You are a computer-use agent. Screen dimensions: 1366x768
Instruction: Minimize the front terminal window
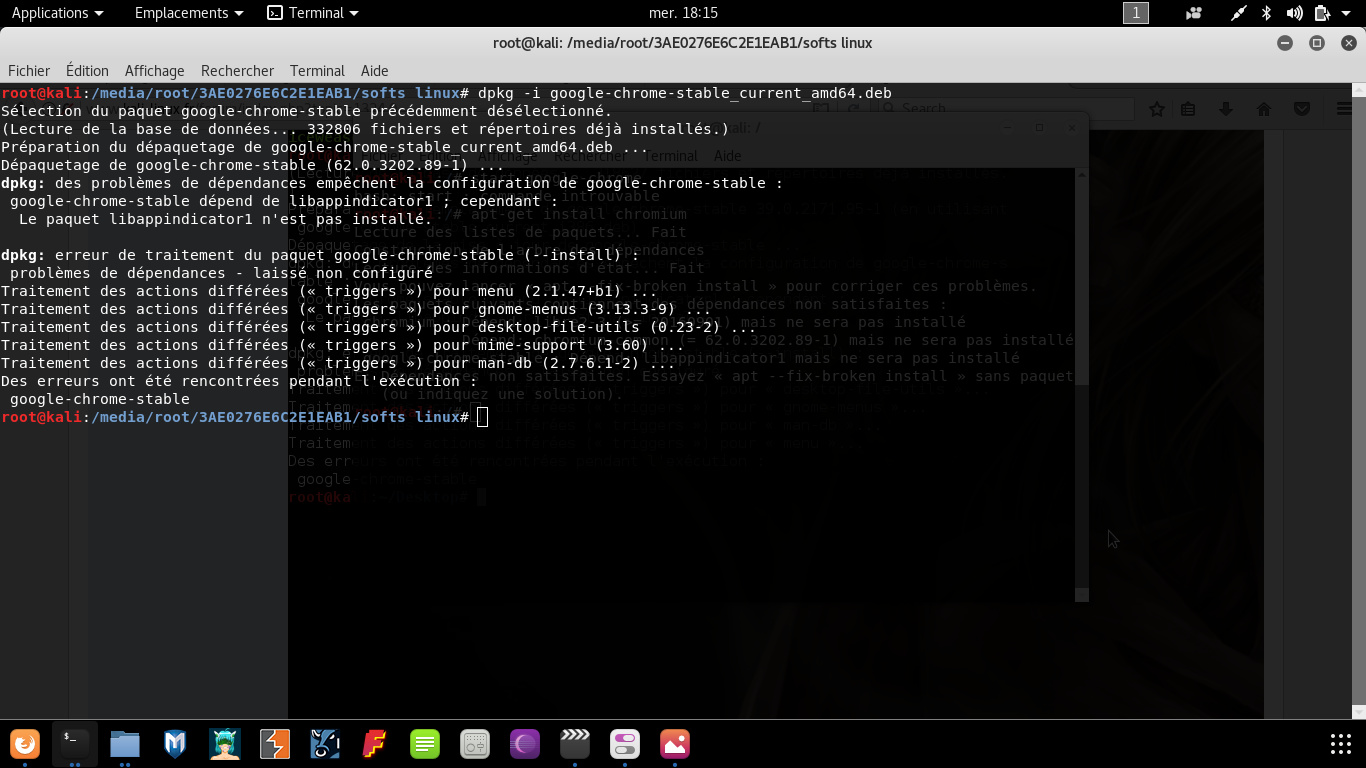(1285, 43)
